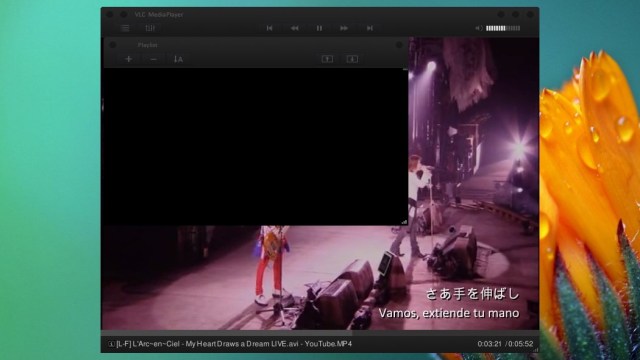Fast forward the video playback
Screen dimensions: 640x360
click(344, 28)
